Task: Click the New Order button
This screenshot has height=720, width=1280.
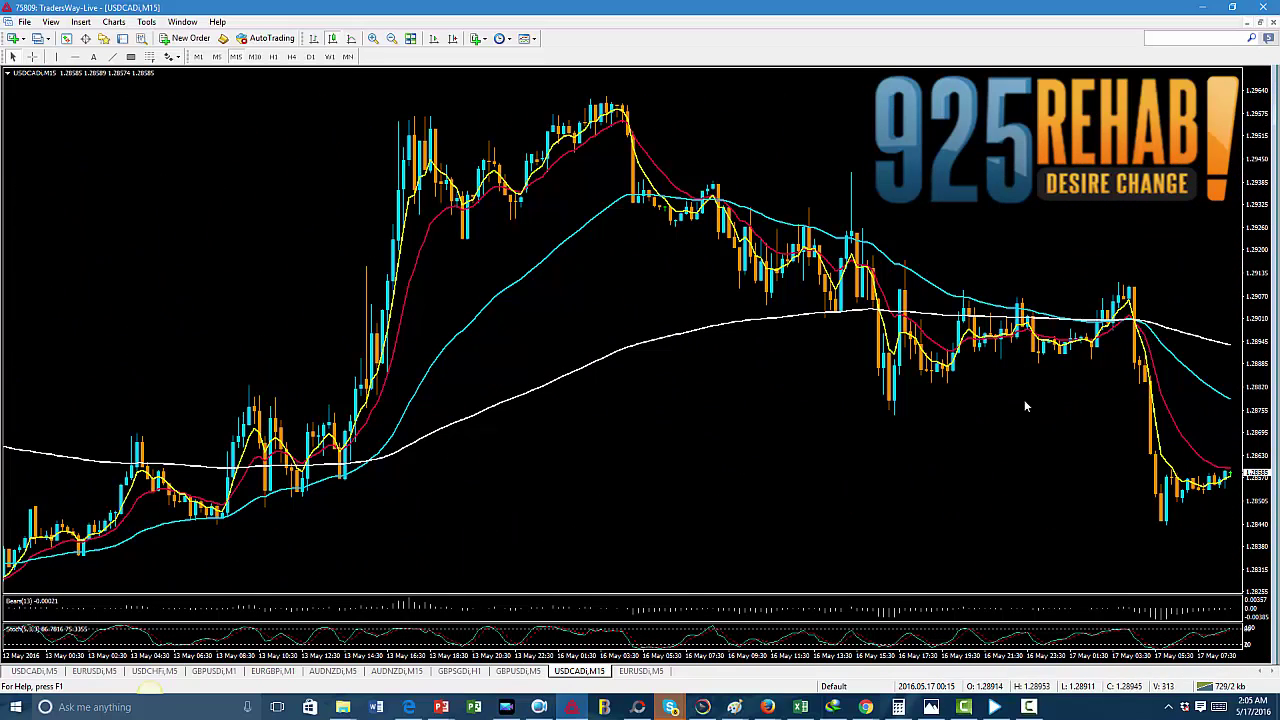Action: tap(185, 39)
